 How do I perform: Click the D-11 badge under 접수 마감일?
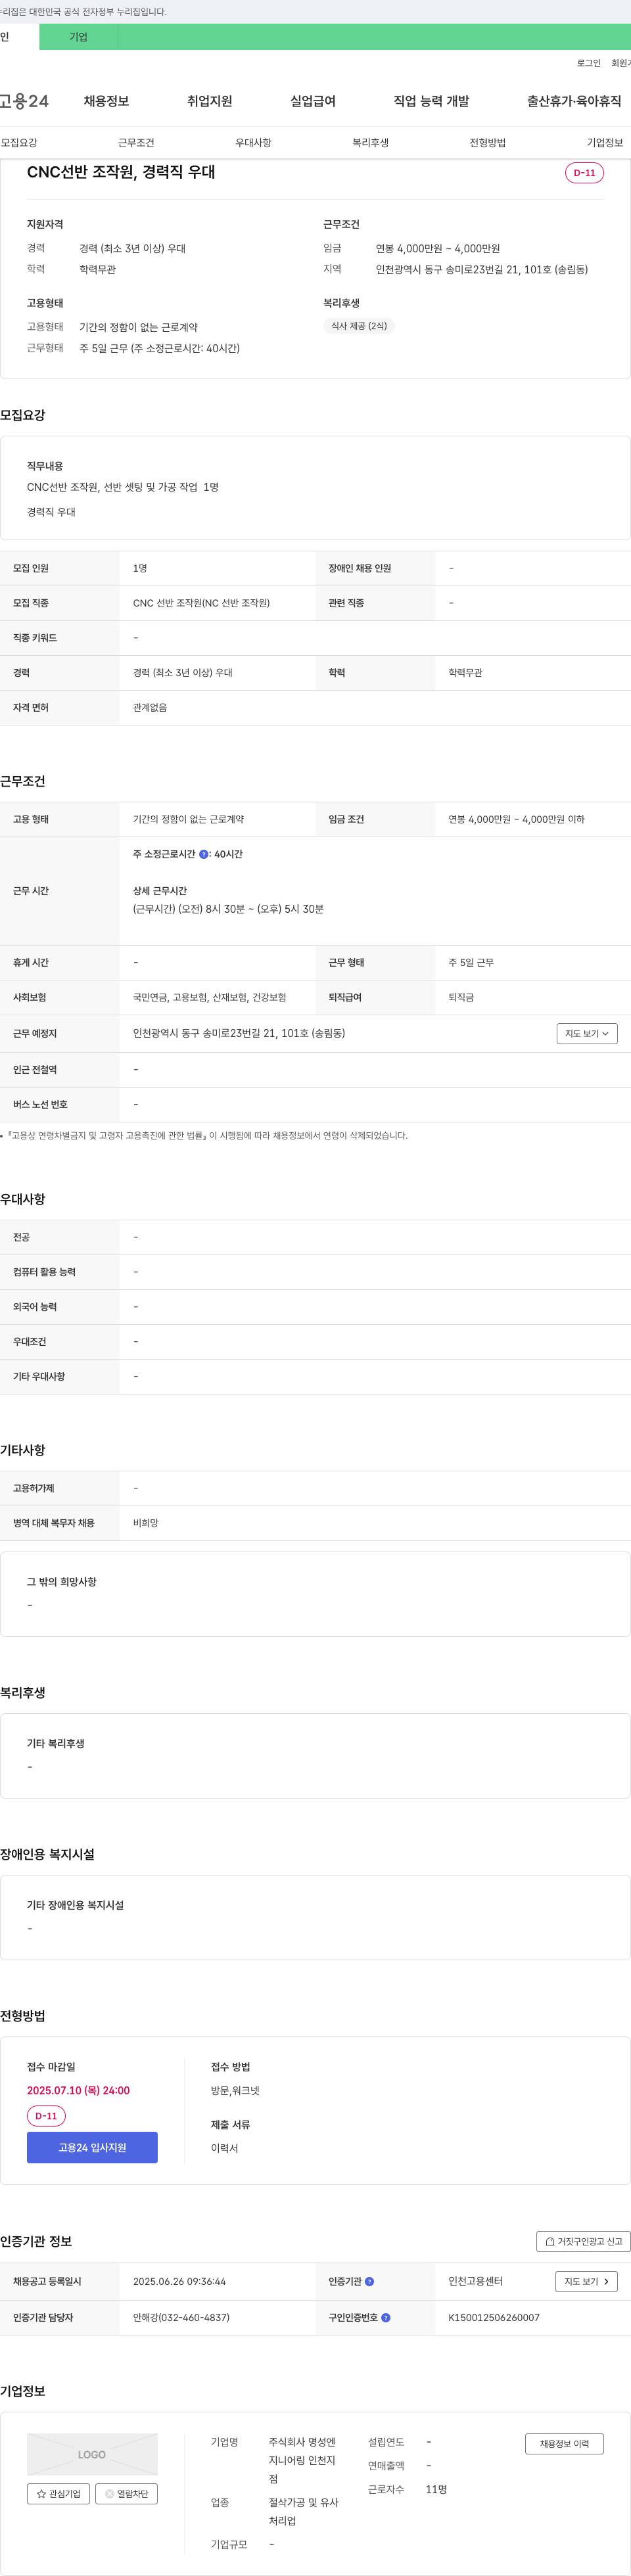point(46,2116)
